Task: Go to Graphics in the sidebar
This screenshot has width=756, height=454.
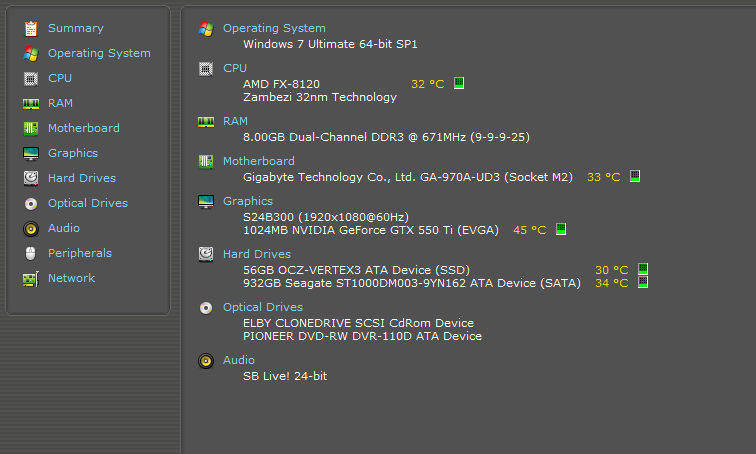Action: tap(73, 153)
